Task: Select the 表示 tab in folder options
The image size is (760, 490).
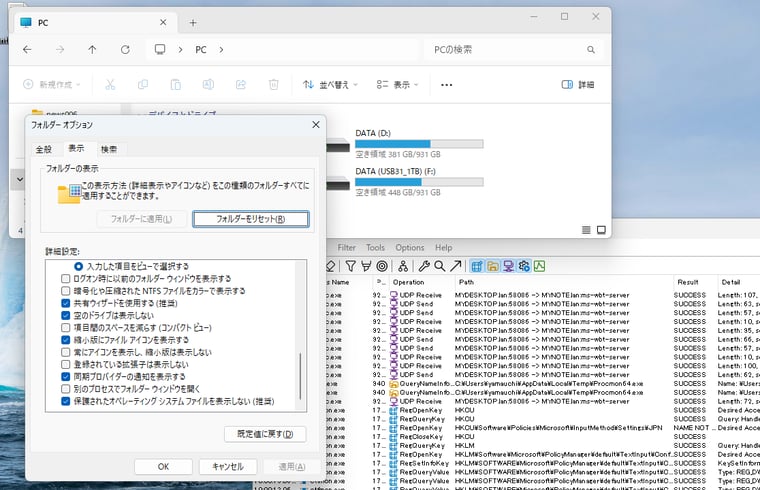Action: pyautogui.click(x=76, y=148)
